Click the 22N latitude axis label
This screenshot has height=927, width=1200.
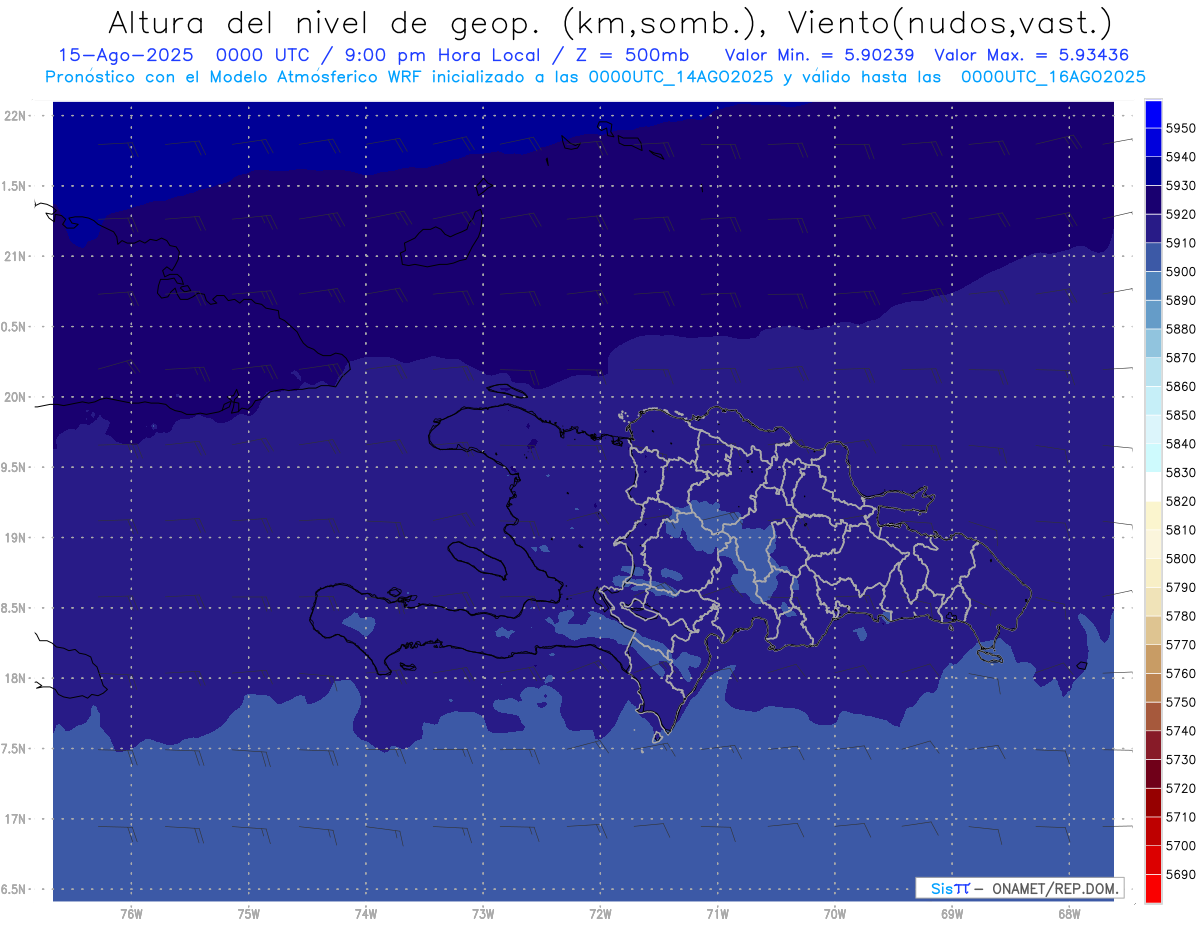click(x=14, y=115)
